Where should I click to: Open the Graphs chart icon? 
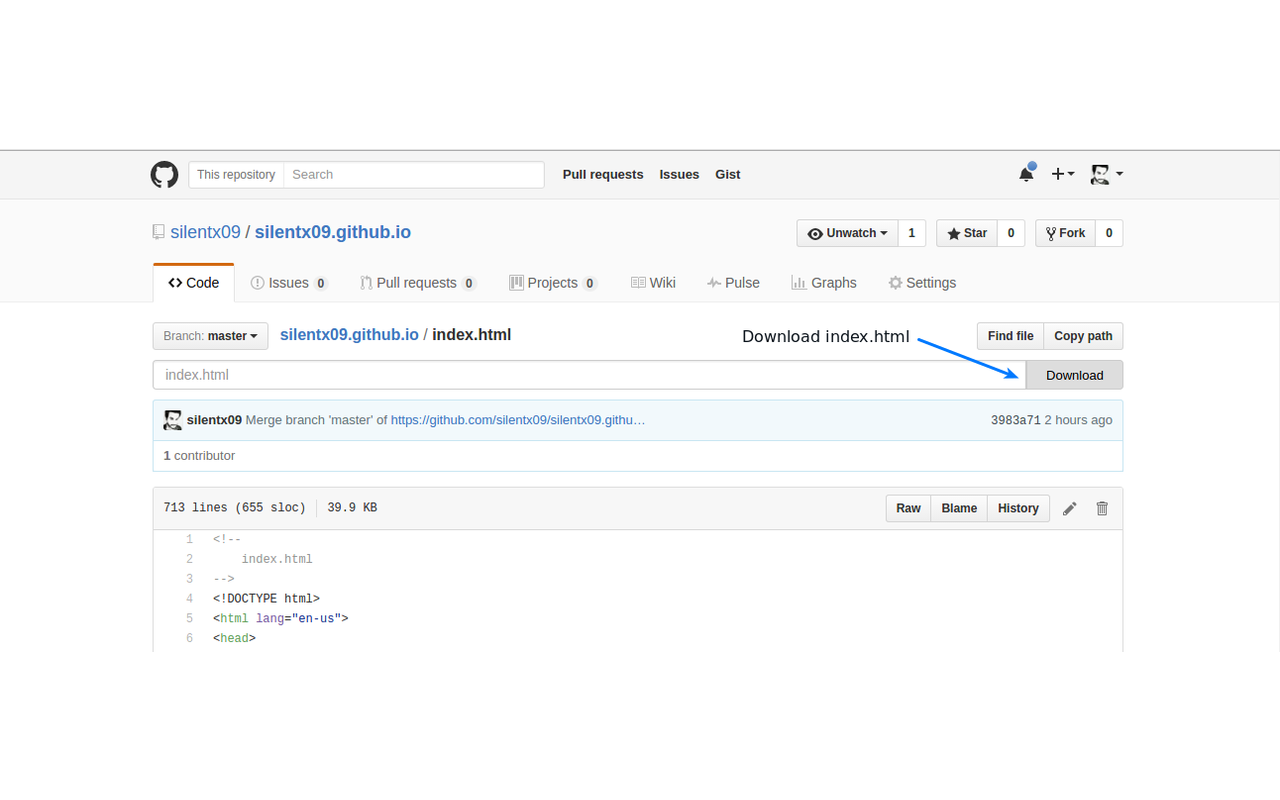click(797, 282)
